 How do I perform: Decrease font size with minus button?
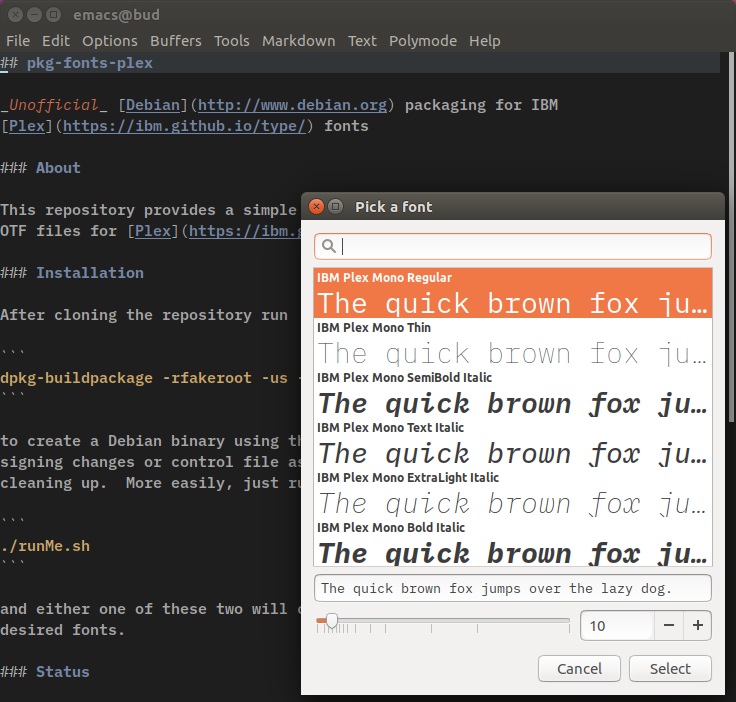669,626
